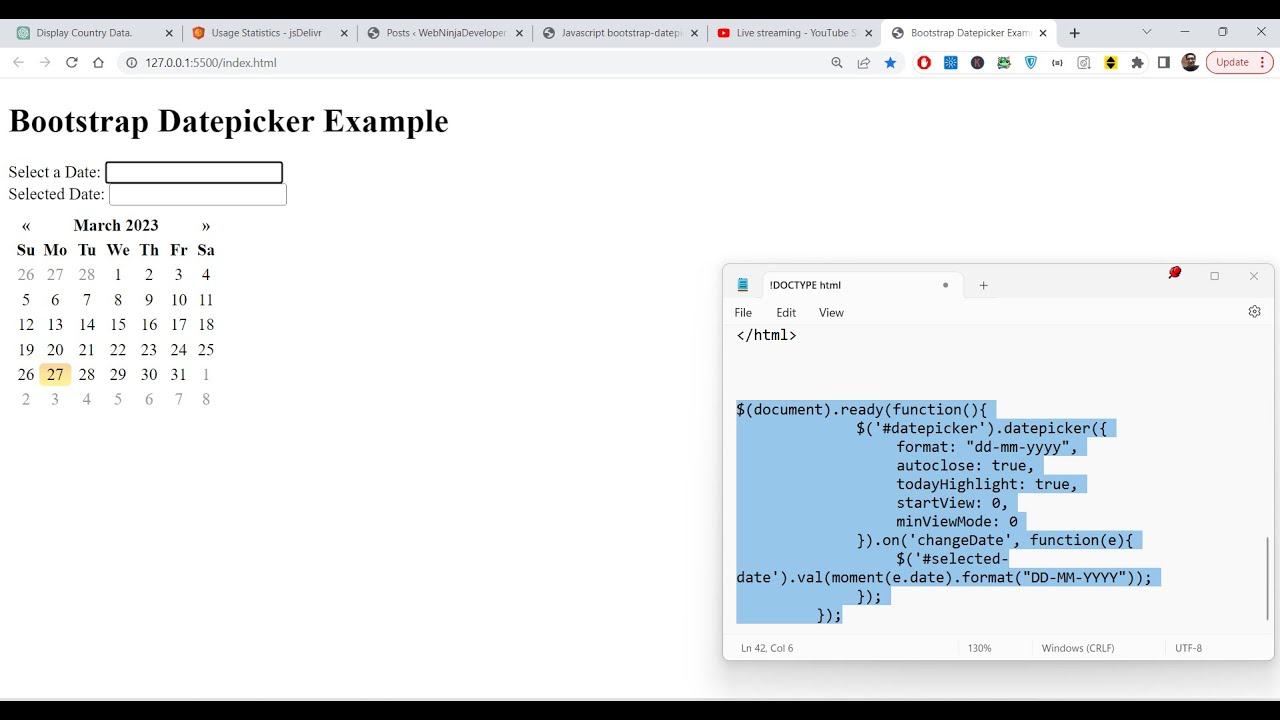Click the Home icon in Chrome toolbar
The image size is (1280, 720).
point(98,62)
